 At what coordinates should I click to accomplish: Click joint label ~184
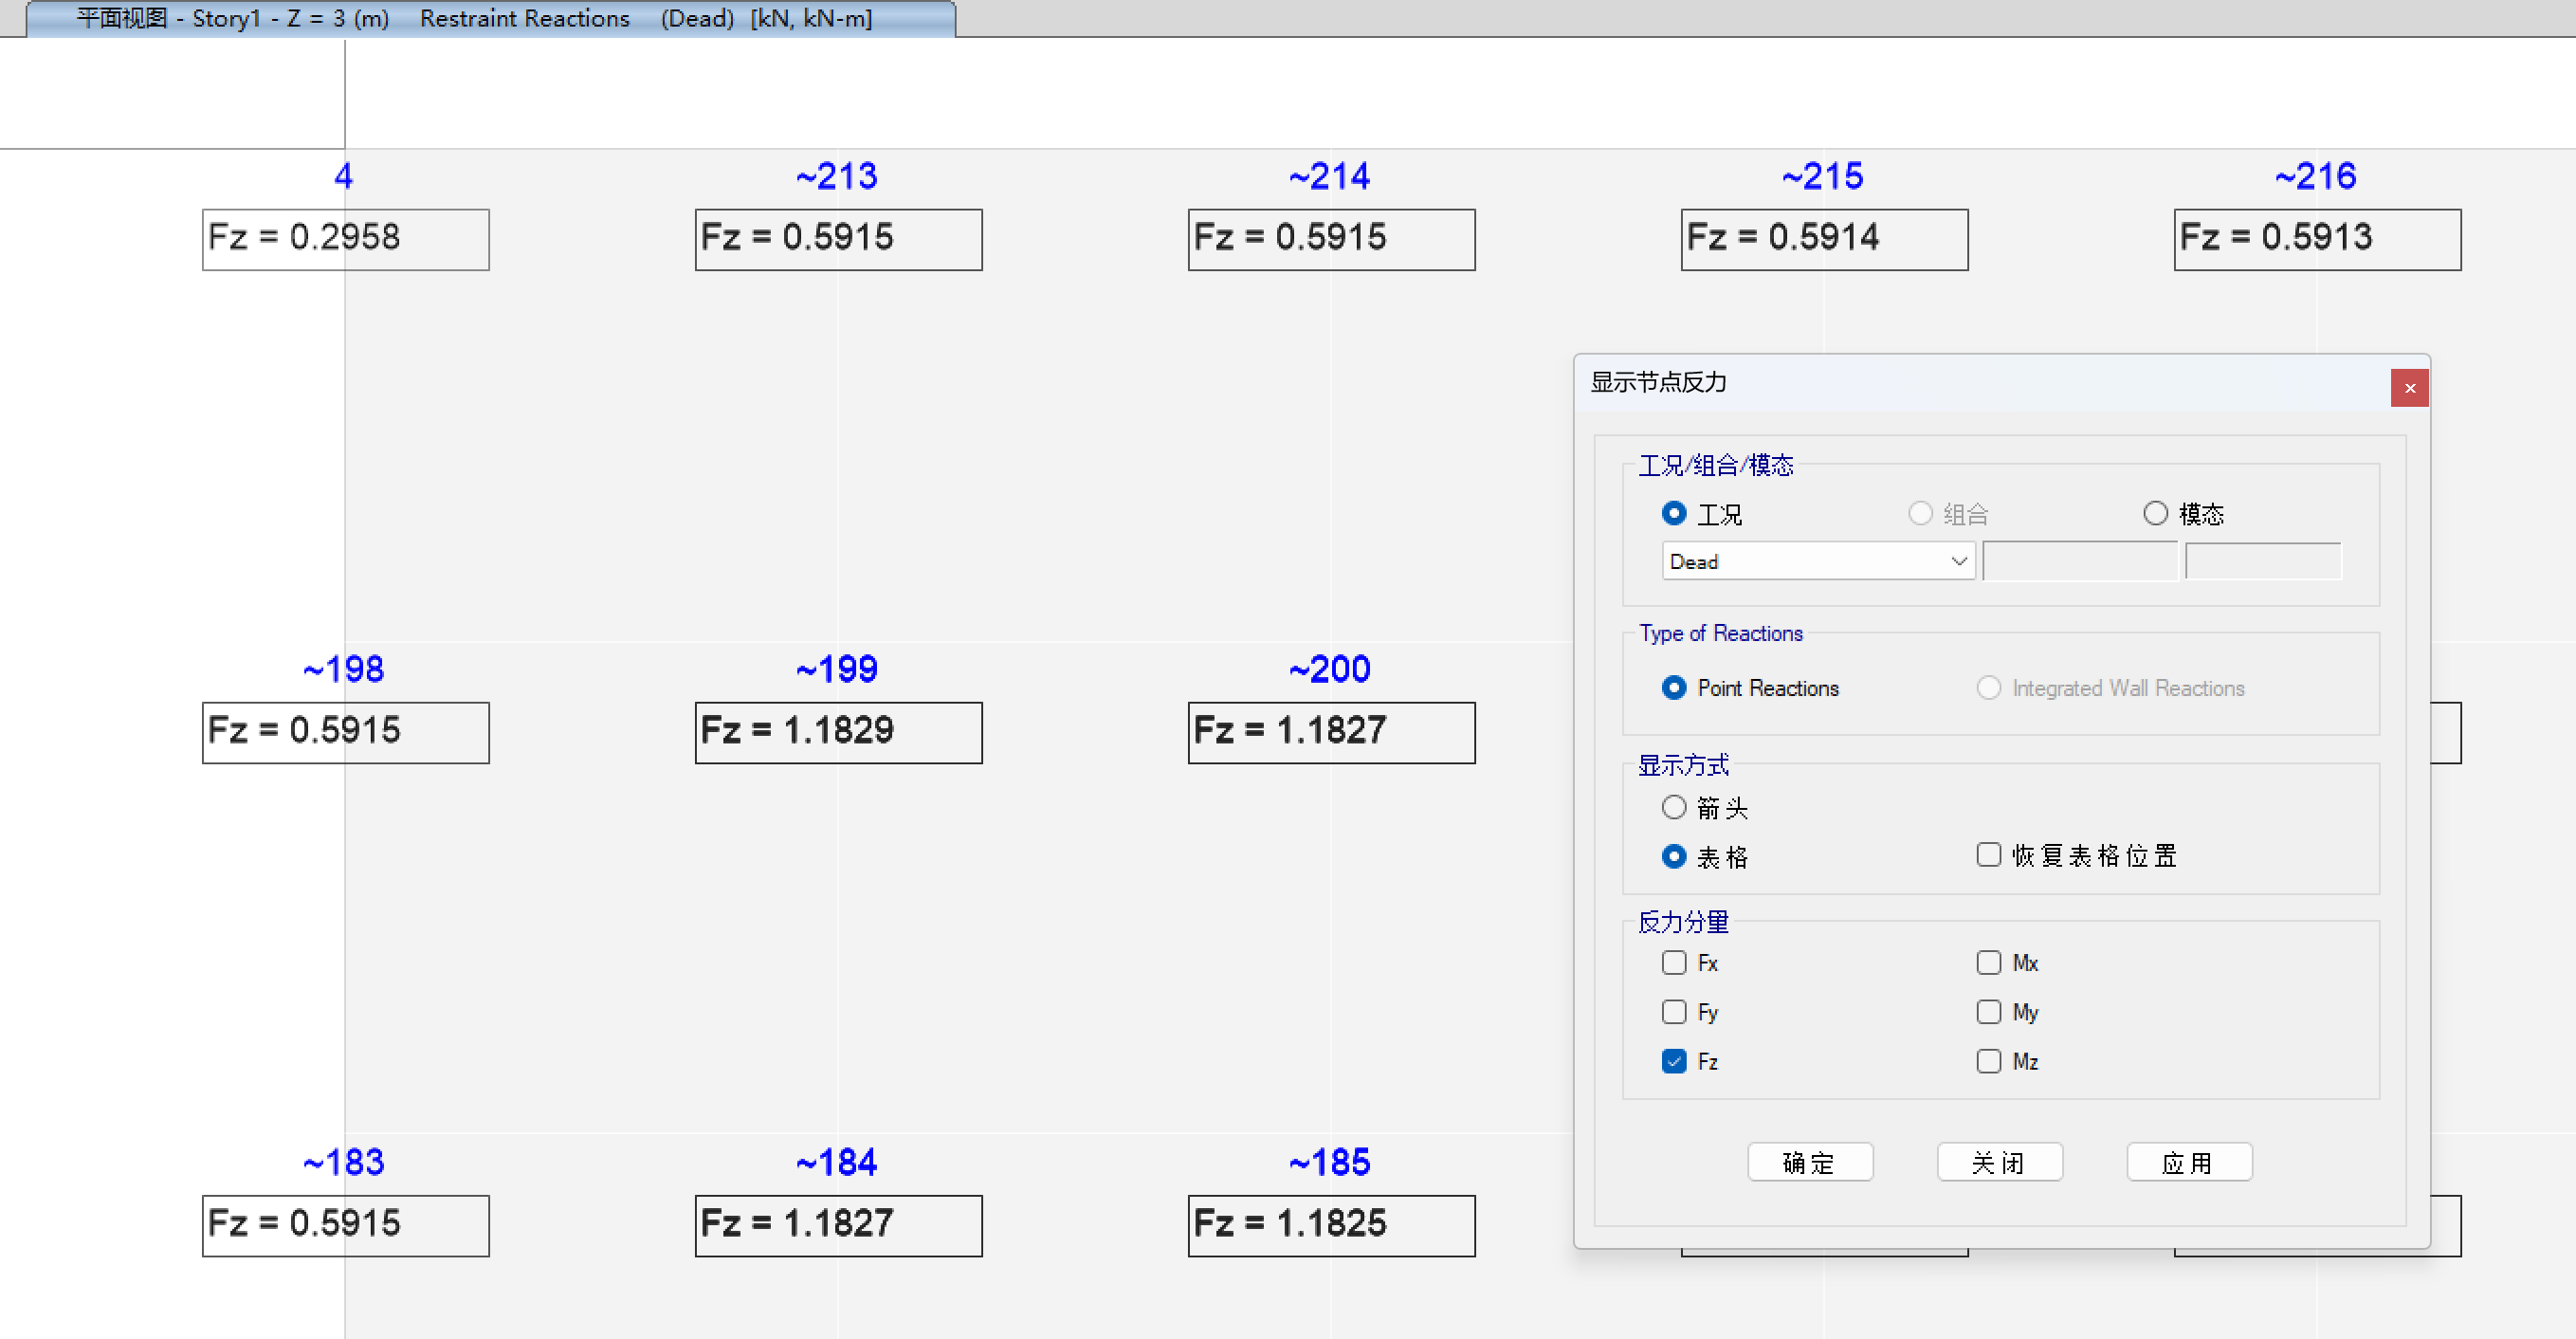(x=837, y=1163)
